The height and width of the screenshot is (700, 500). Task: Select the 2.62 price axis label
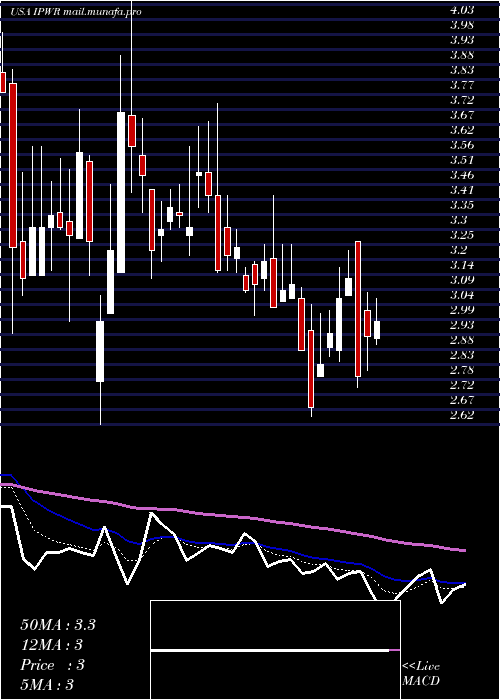(x=462, y=414)
